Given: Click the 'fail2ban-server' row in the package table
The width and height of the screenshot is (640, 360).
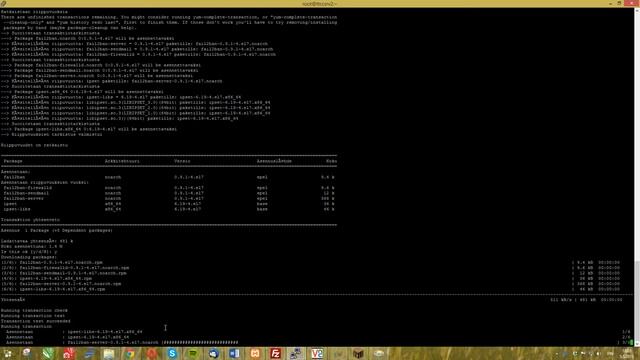Looking at the screenshot, I should point(169,198).
